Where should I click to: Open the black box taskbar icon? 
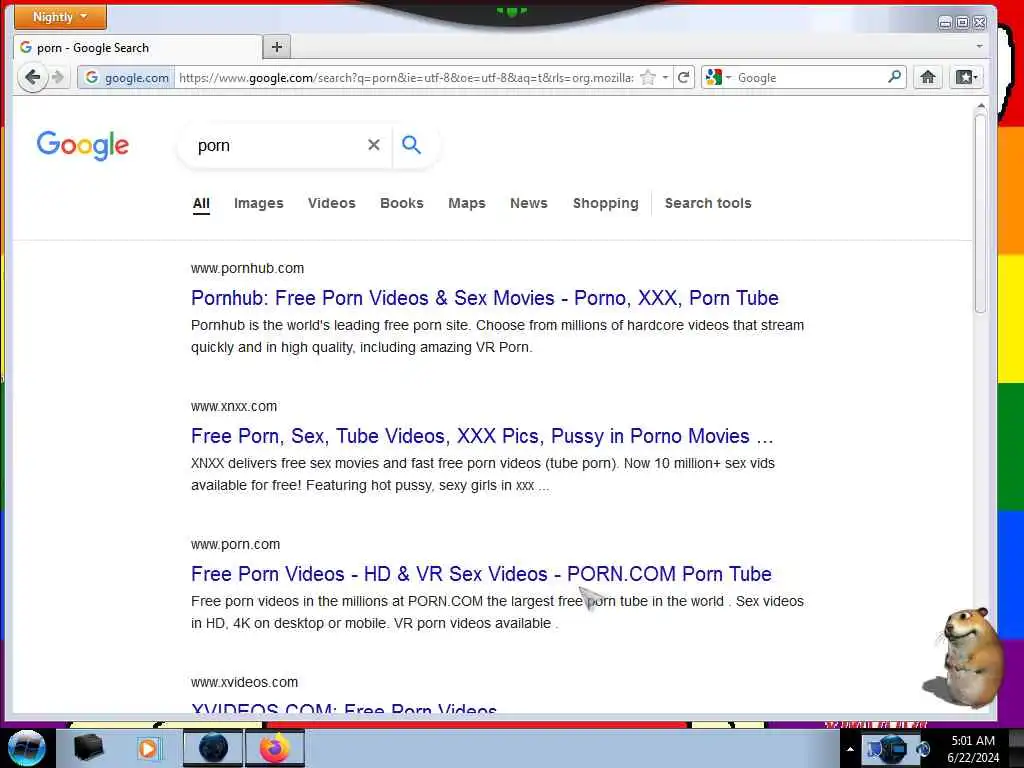[x=88, y=748]
